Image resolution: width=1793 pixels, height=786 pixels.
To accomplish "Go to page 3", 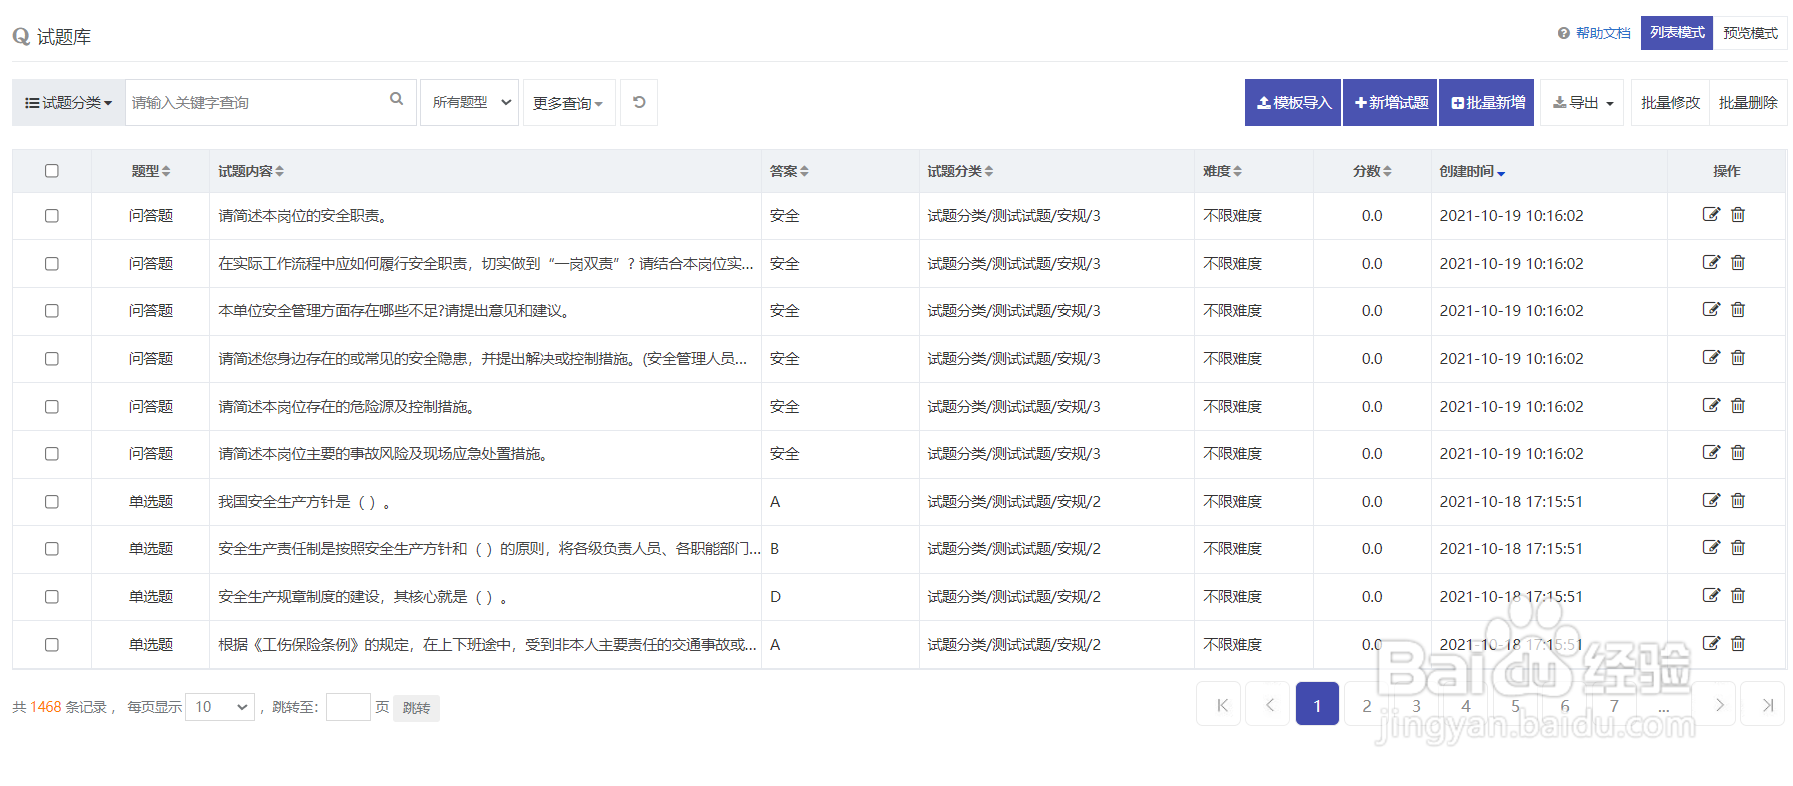I will click(x=1416, y=704).
